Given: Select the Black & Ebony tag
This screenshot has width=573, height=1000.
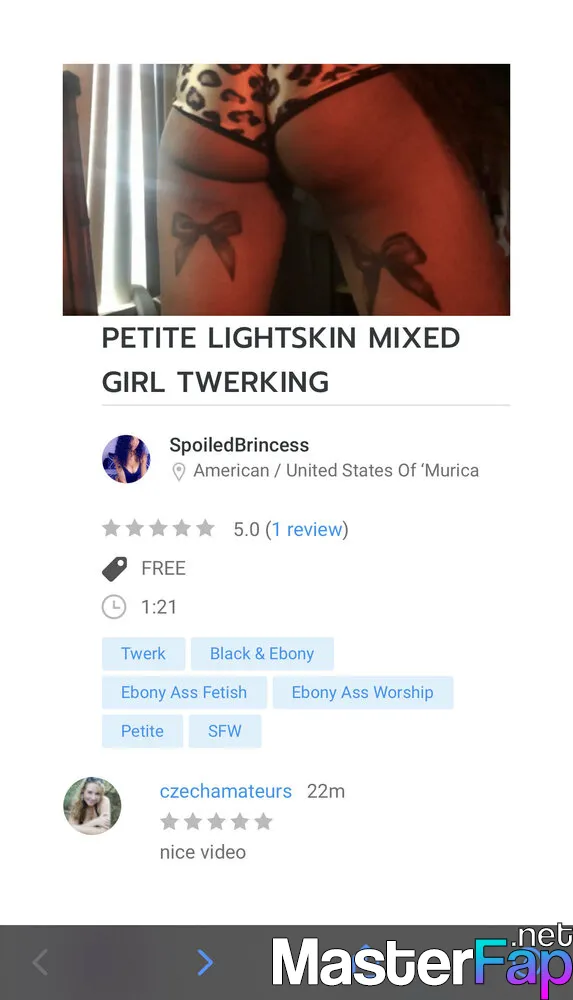Looking at the screenshot, I should 262,654.
